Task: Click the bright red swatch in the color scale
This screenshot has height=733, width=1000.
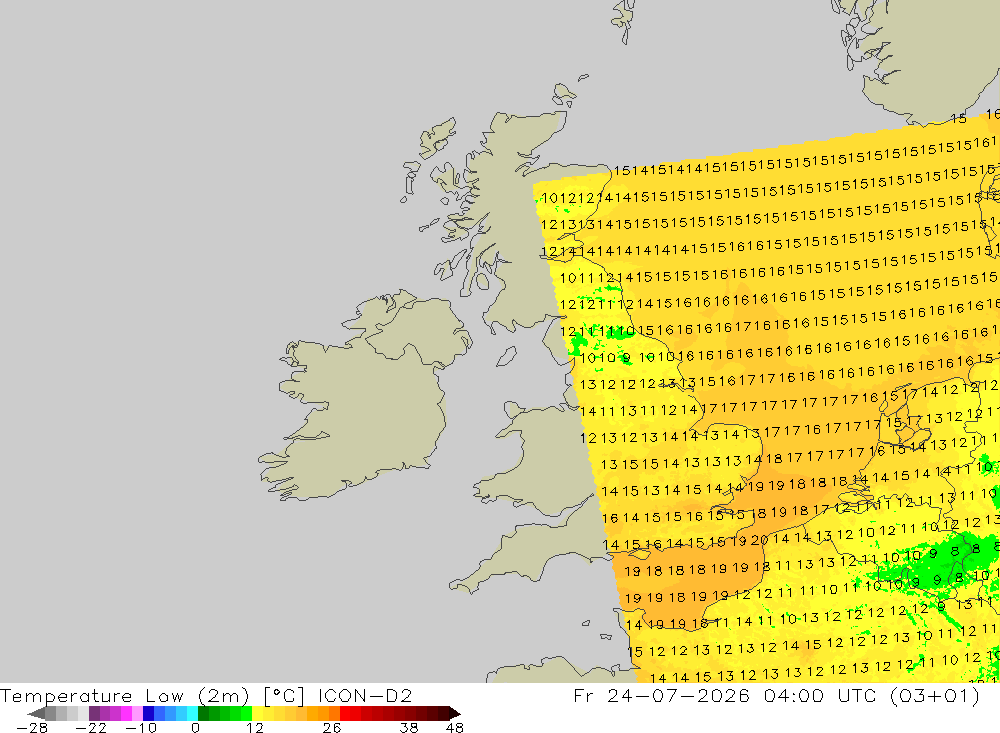Action: click(345, 713)
